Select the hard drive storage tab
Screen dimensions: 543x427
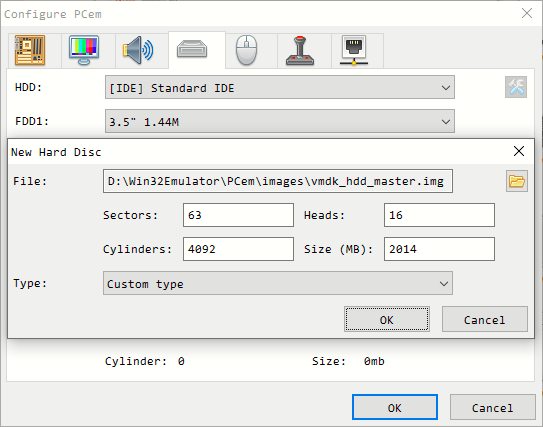[192, 50]
